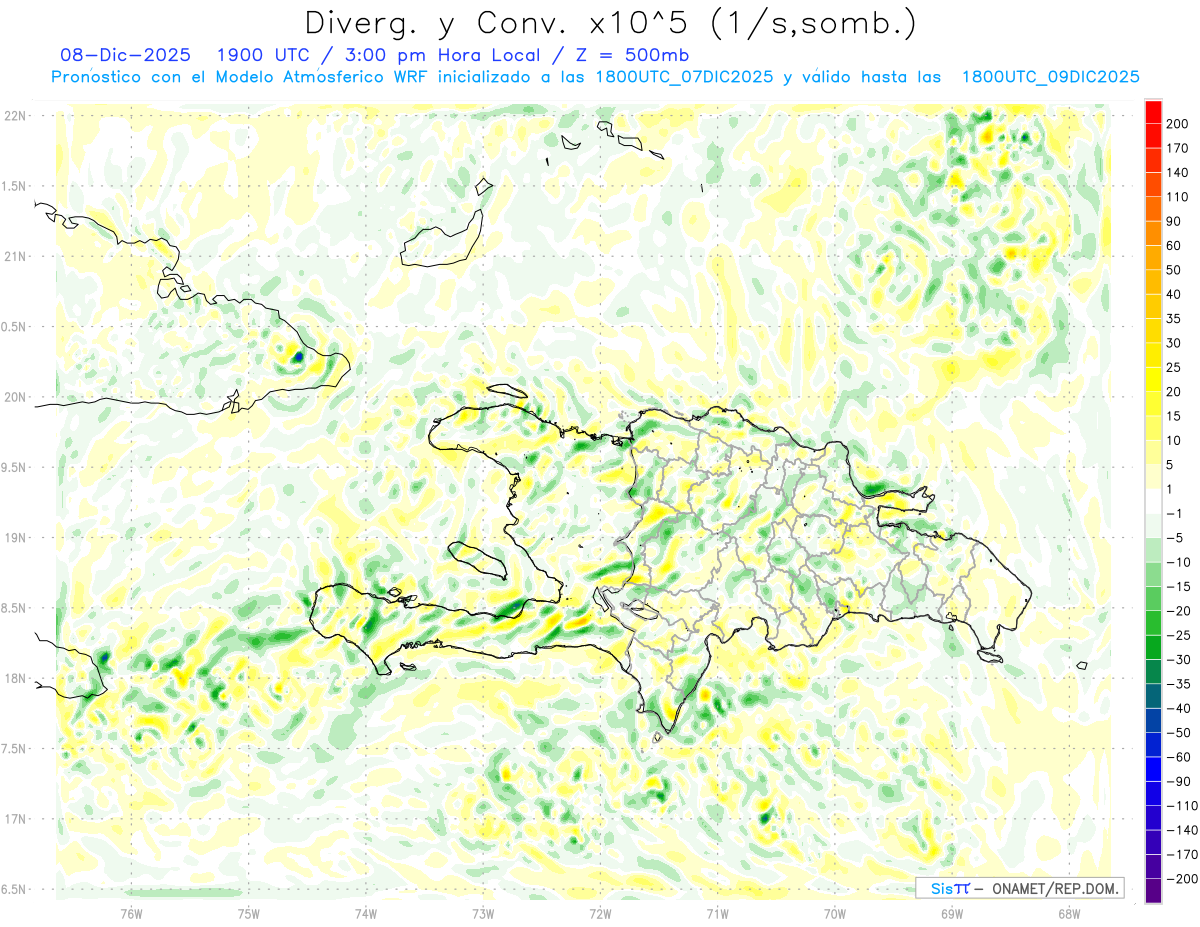Click the dark purple swatch below -200
The height and width of the screenshot is (927, 1200).
[x=1153, y=890]
